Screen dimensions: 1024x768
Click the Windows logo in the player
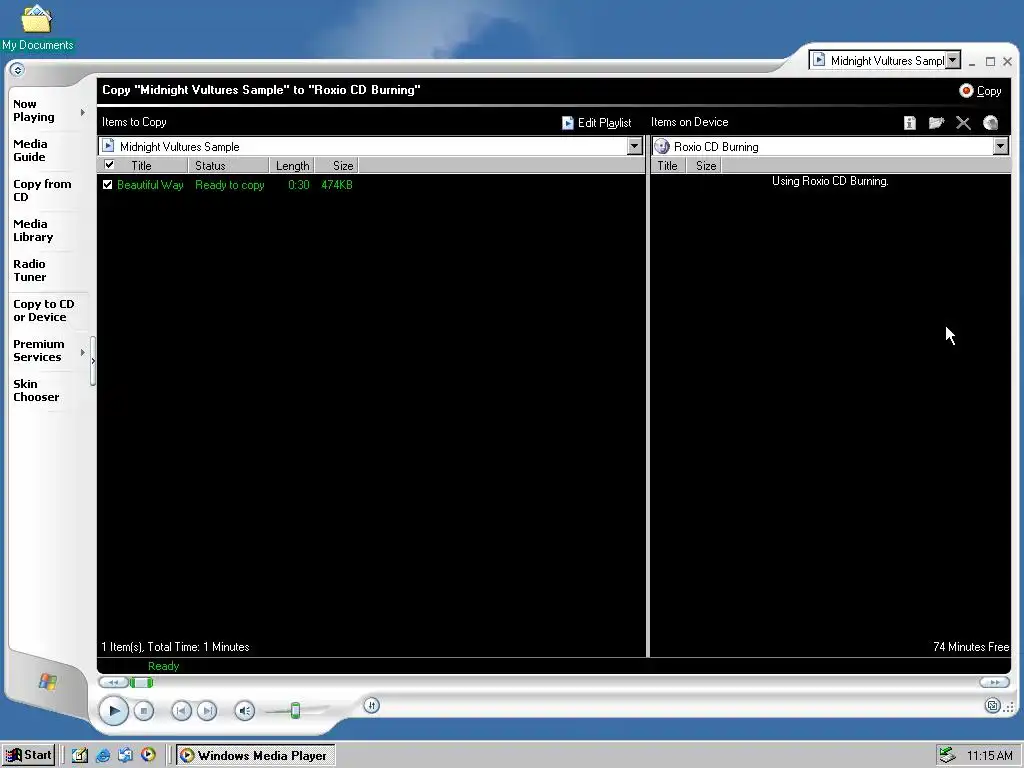[47, 682]
